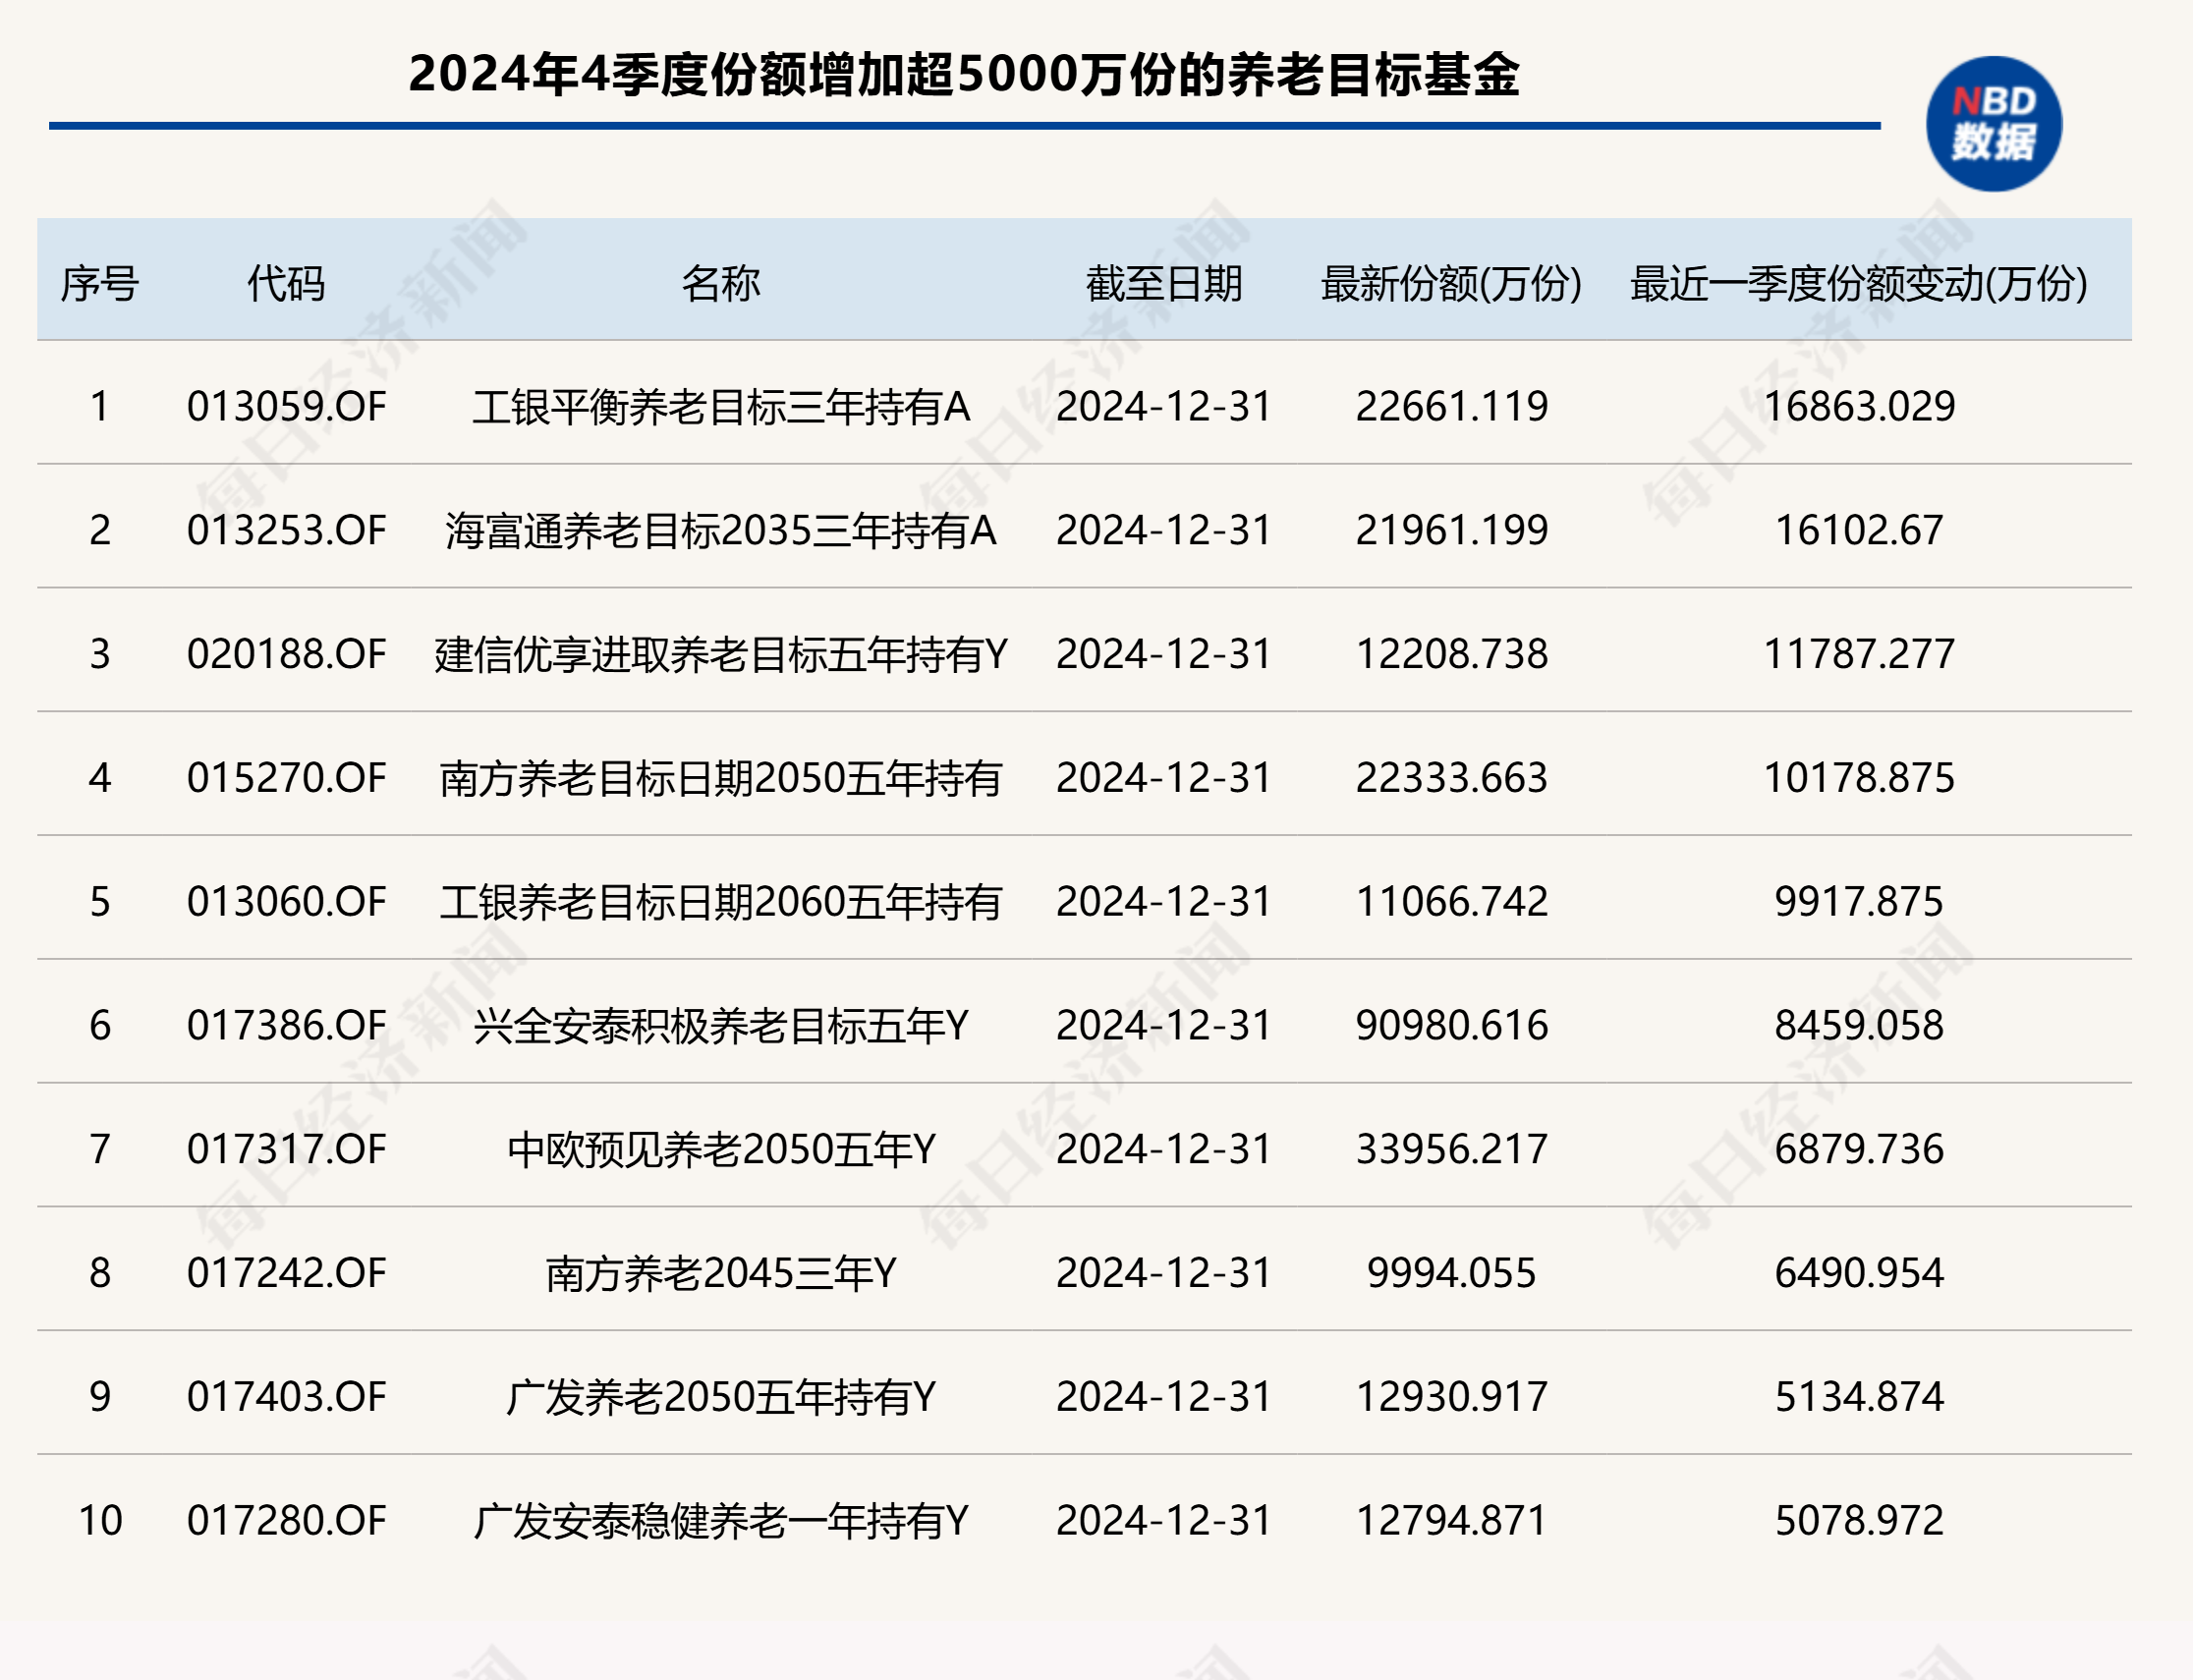The height and width of the screenshot is (1680, 2193).
Task: Click the date in the 017386.OF row
Action: click(1164, 1027)
